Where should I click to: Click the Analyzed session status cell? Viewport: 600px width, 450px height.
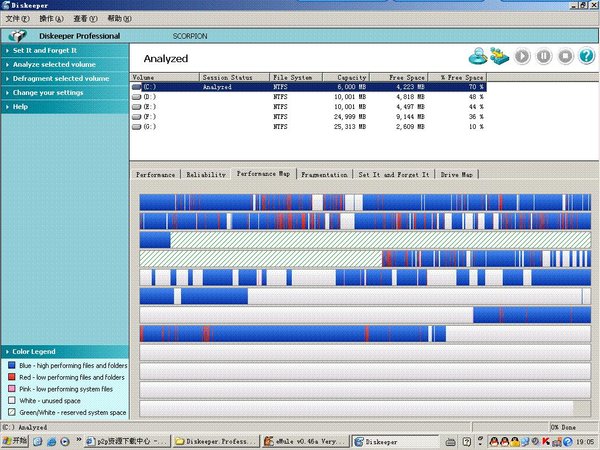(217, 87)
